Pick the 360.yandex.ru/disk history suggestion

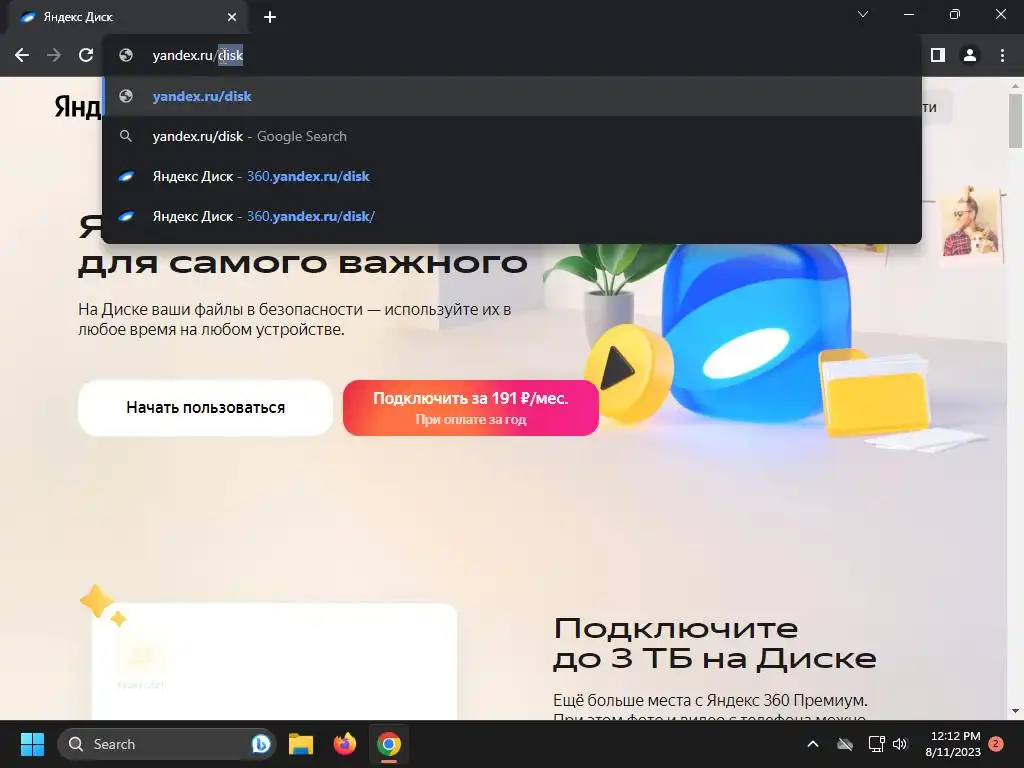pos(513,176)
